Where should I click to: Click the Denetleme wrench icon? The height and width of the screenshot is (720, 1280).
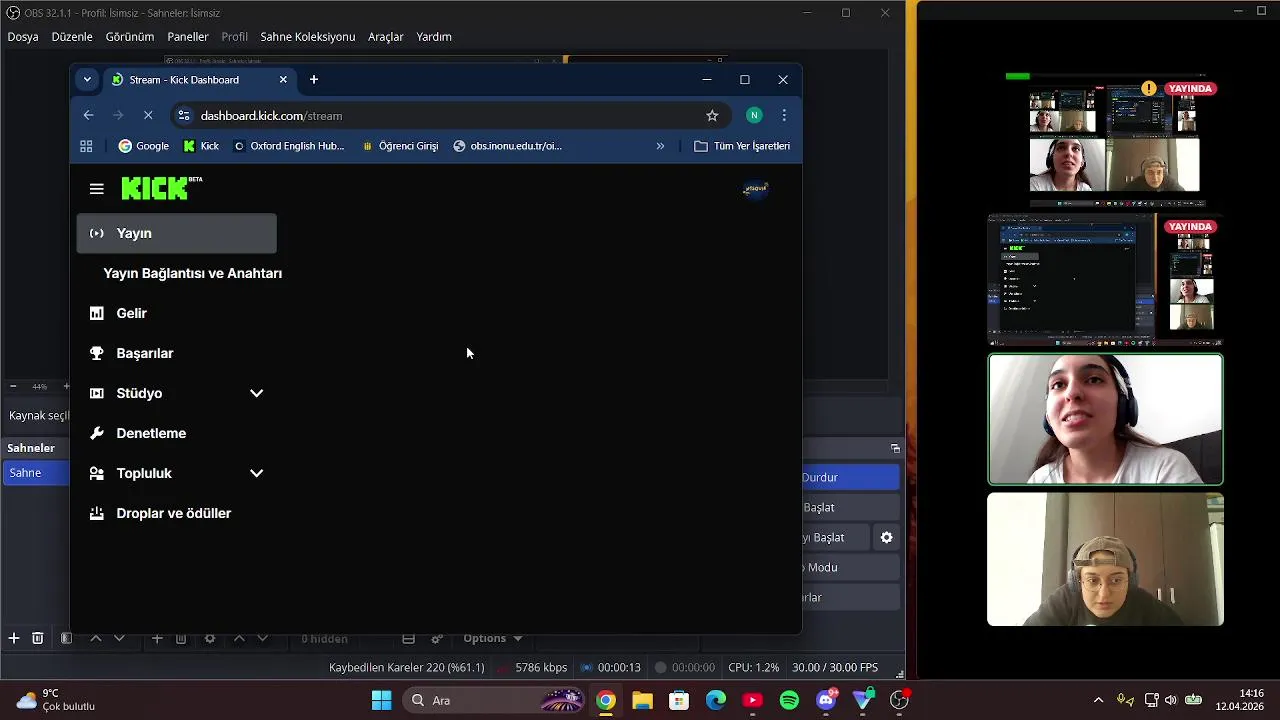(x=96, y=433)
